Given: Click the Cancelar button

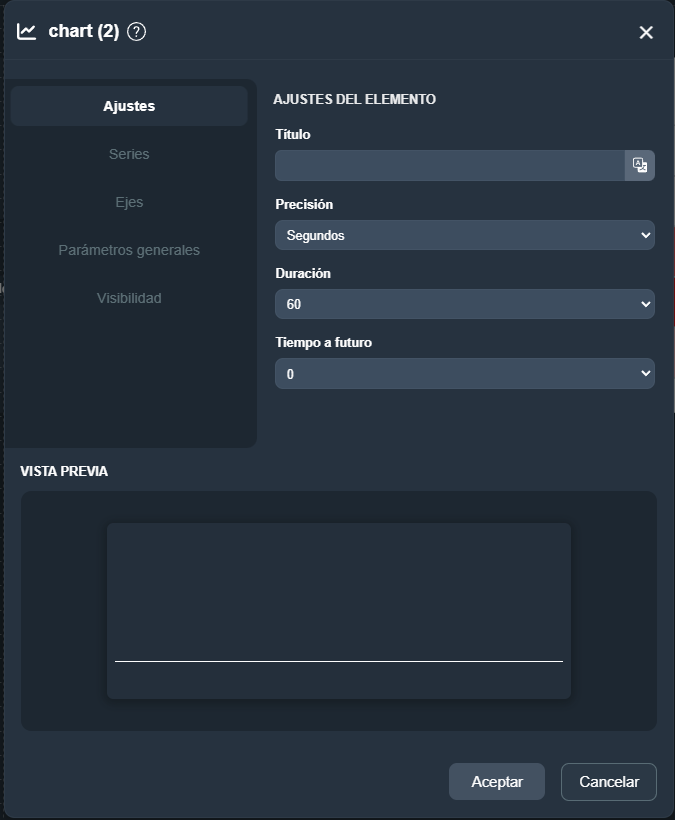Looking at the screenshot, I should click(x=608, y=782).
